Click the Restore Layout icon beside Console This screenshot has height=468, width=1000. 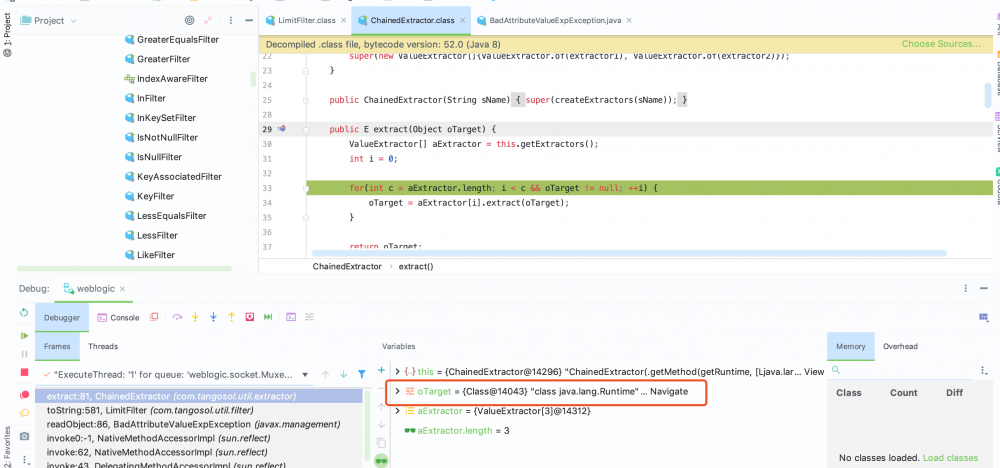(x=153, y=317)
